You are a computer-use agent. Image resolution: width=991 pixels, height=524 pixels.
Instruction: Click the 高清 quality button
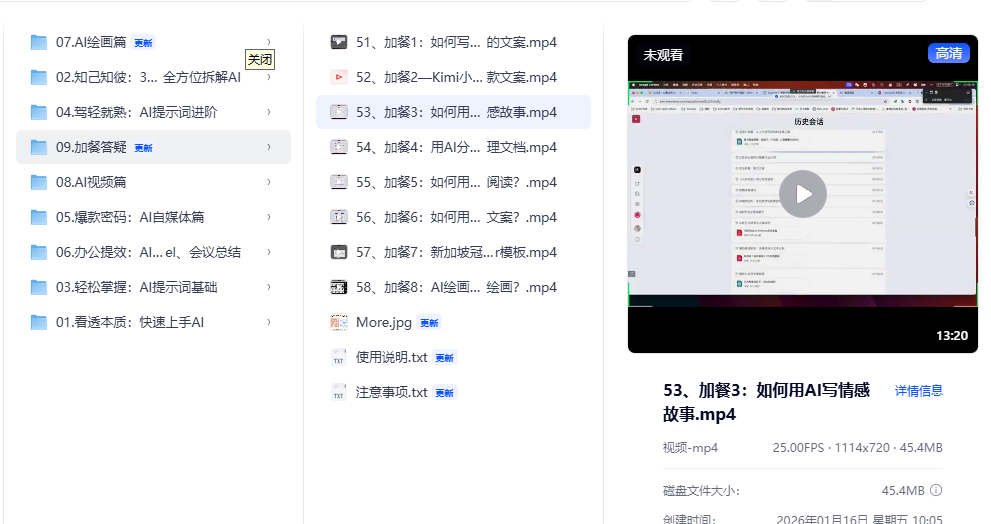click(948, 54)
